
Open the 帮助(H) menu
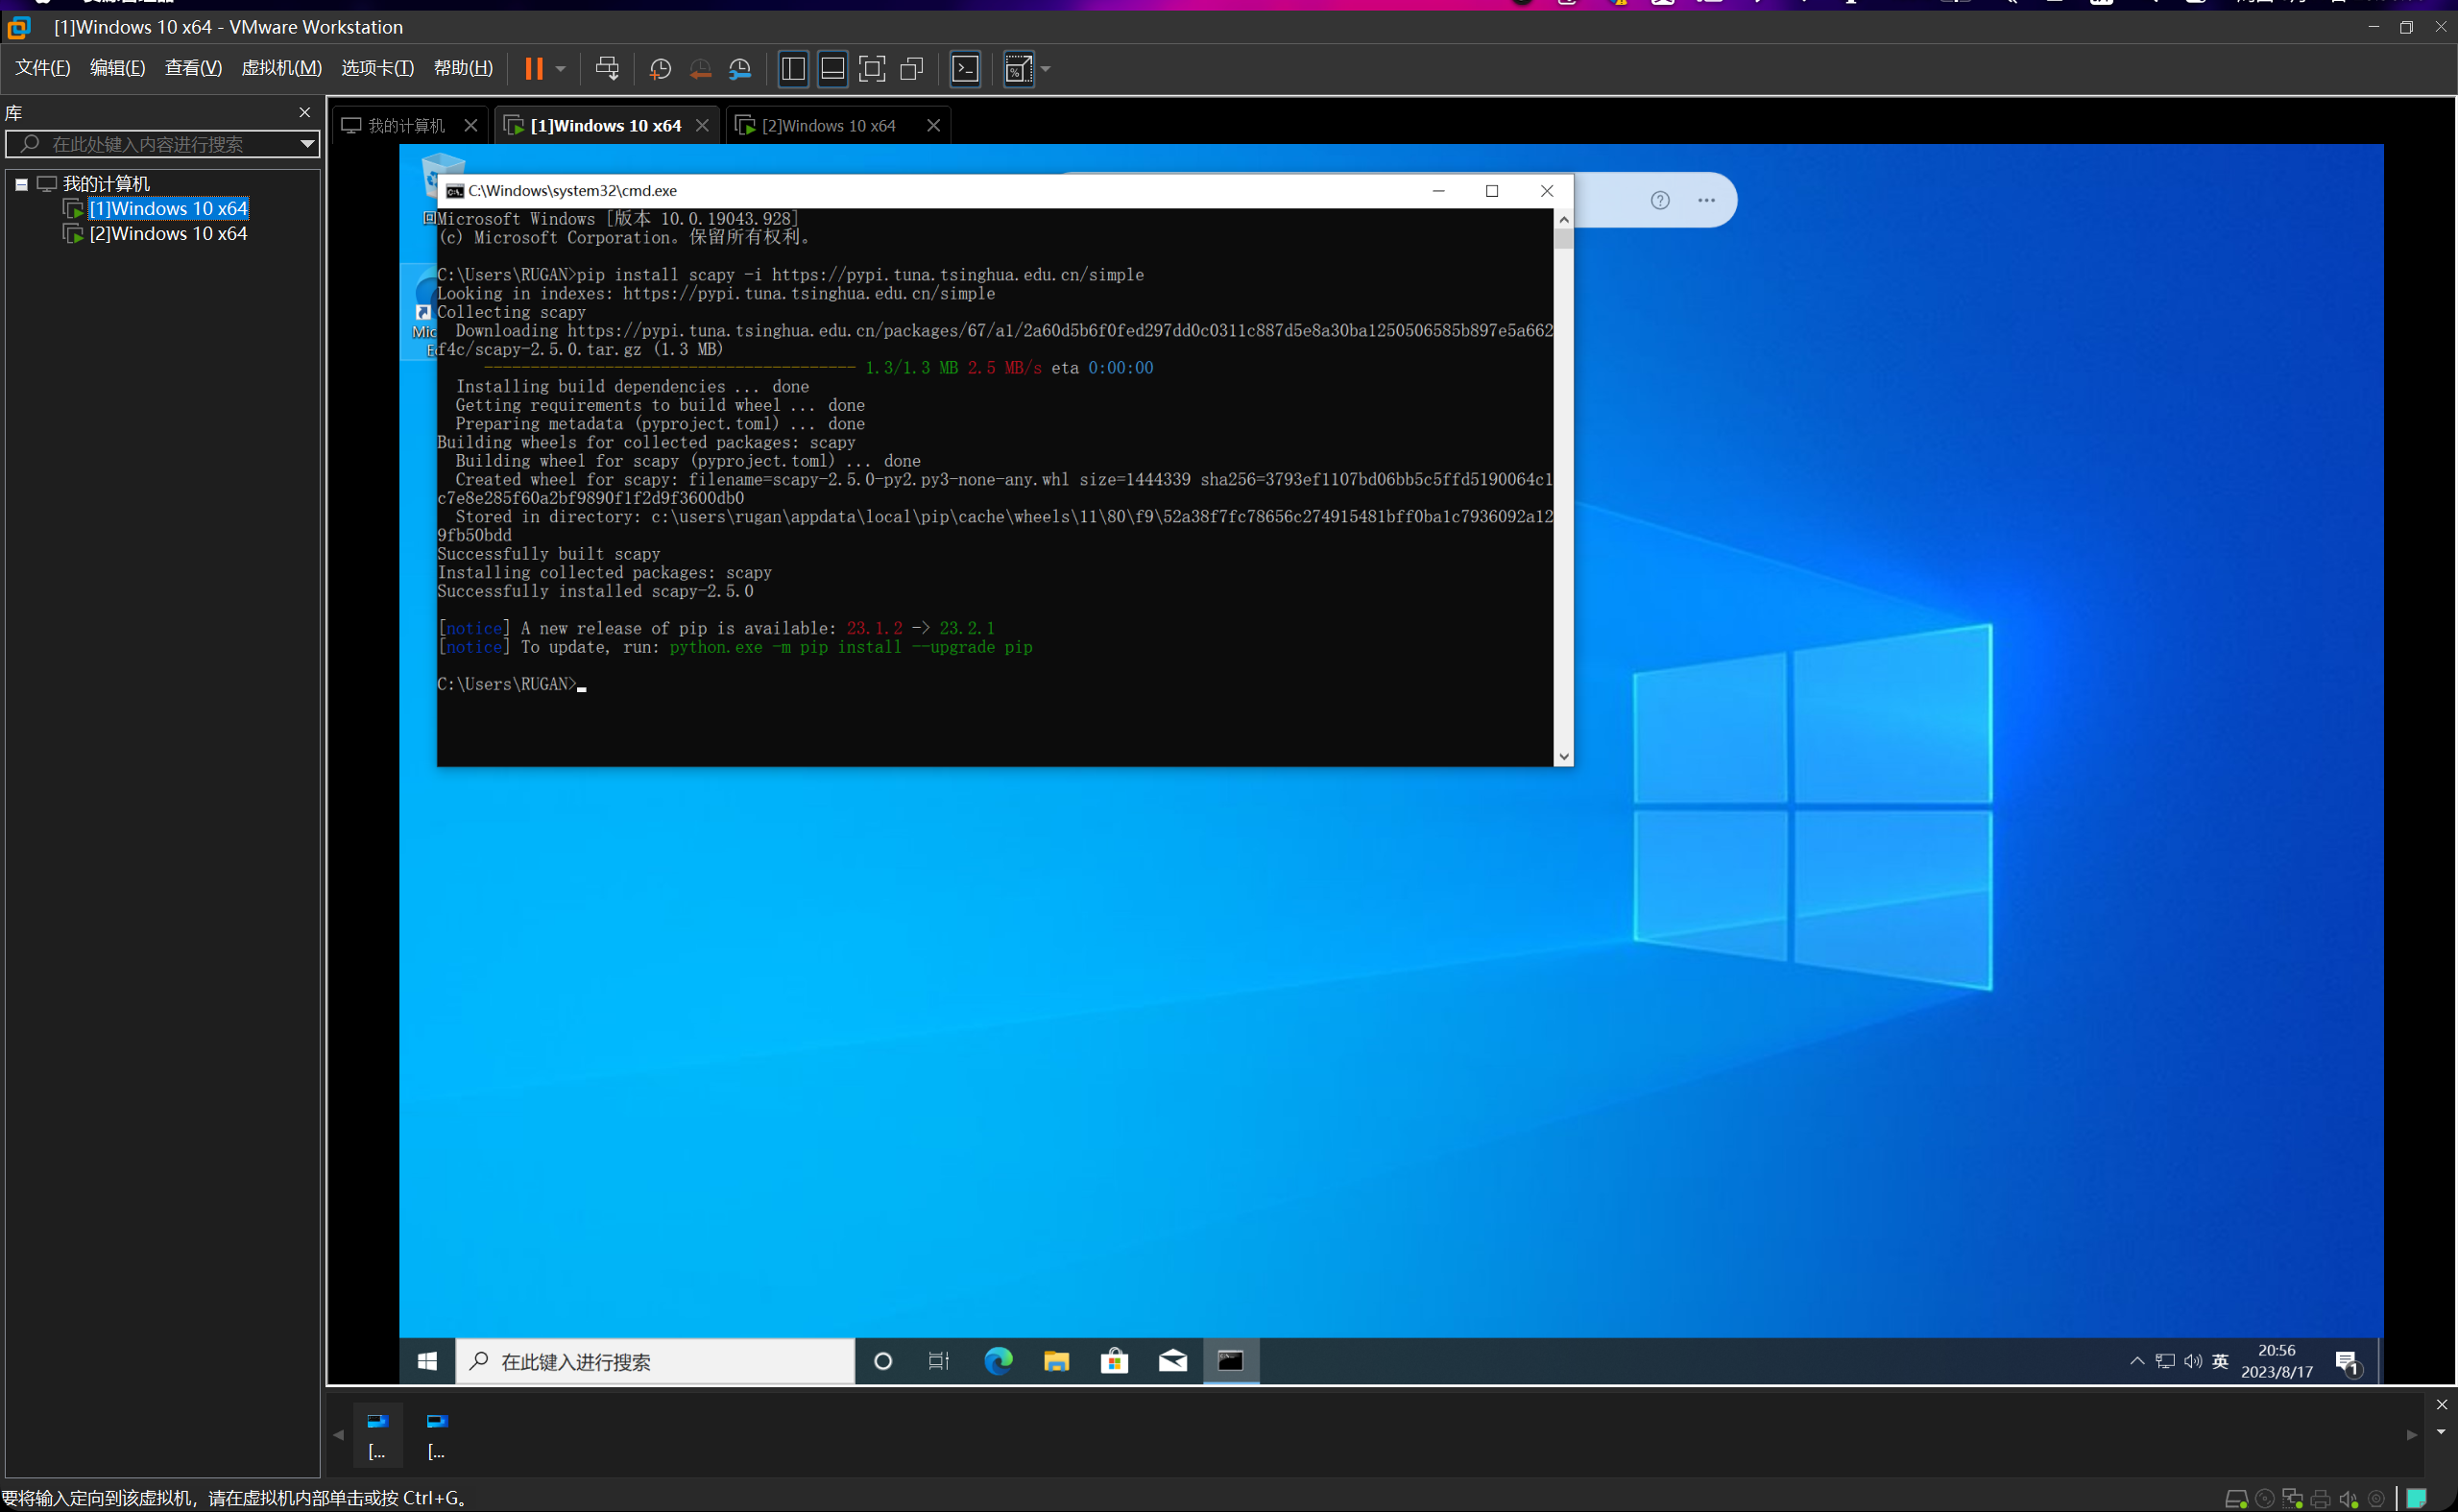[463, 67]
